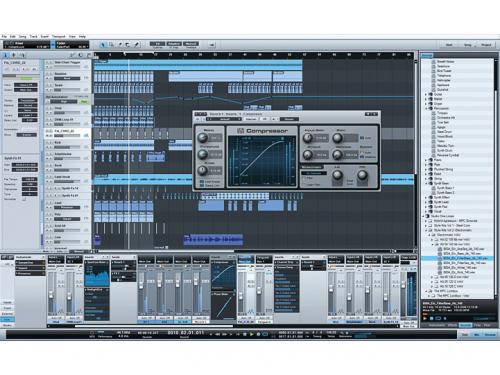Image resolution: width=500 pixels, height=375 pixels.
Task: Collapse the Synth Bass folder in the browser
Action: tap(426, 183)
